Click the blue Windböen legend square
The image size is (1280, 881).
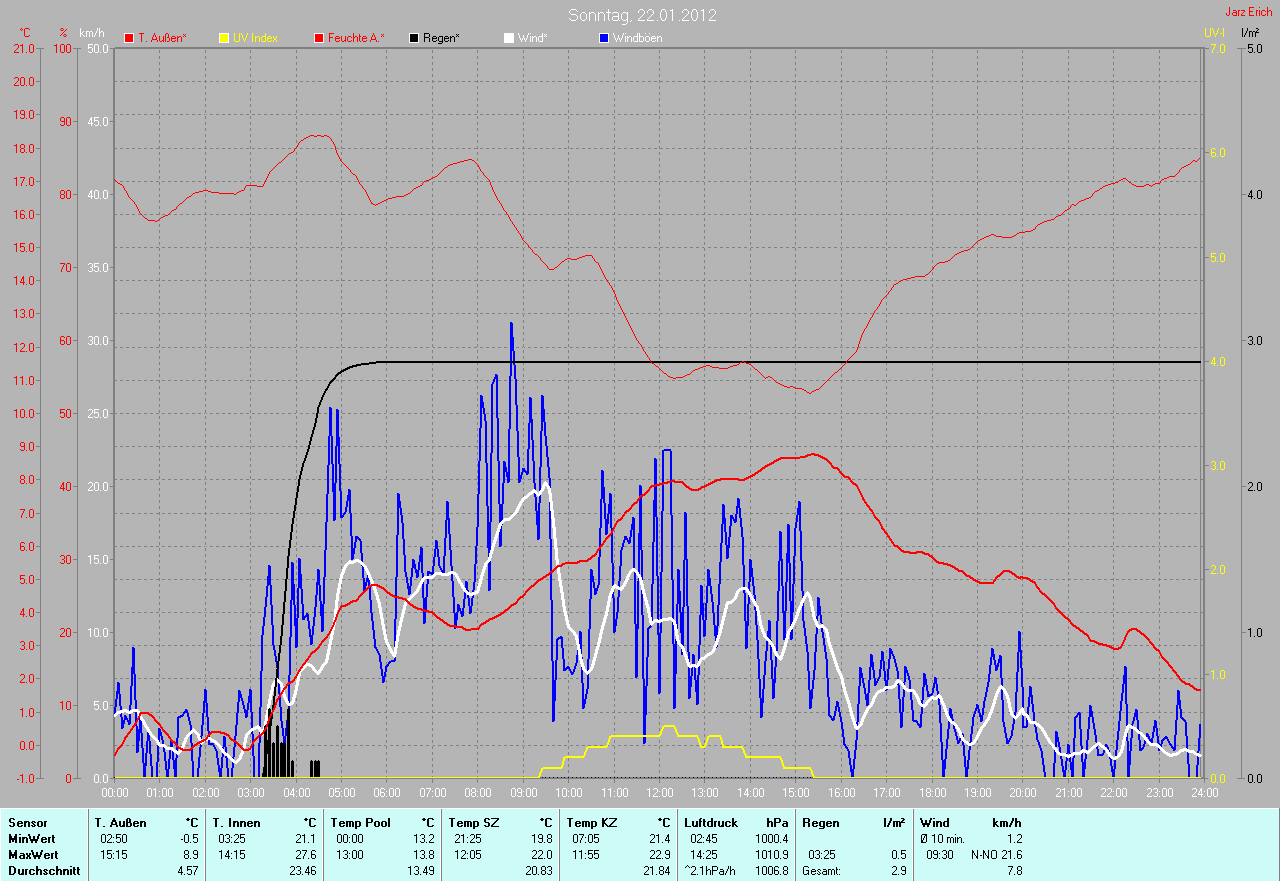[x=604, y=38]
